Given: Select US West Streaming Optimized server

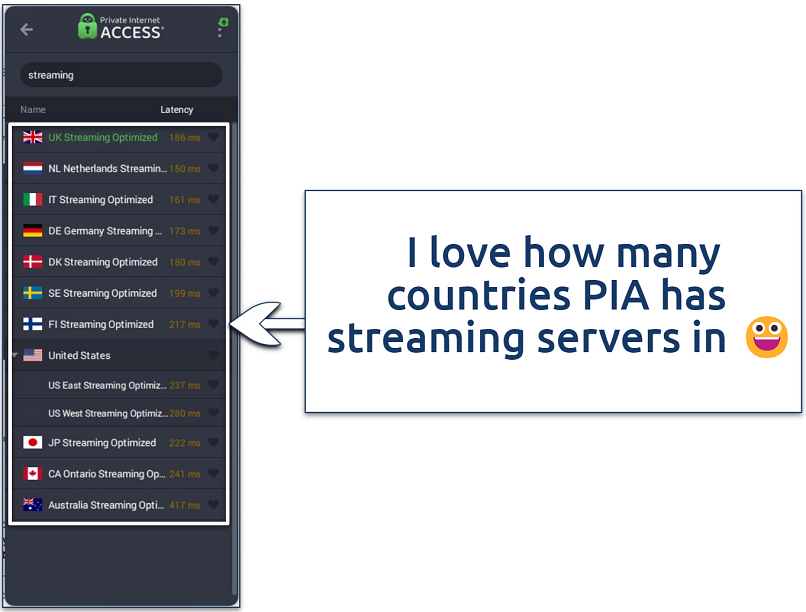Looking at the screenshot, I should pos(108,414).
